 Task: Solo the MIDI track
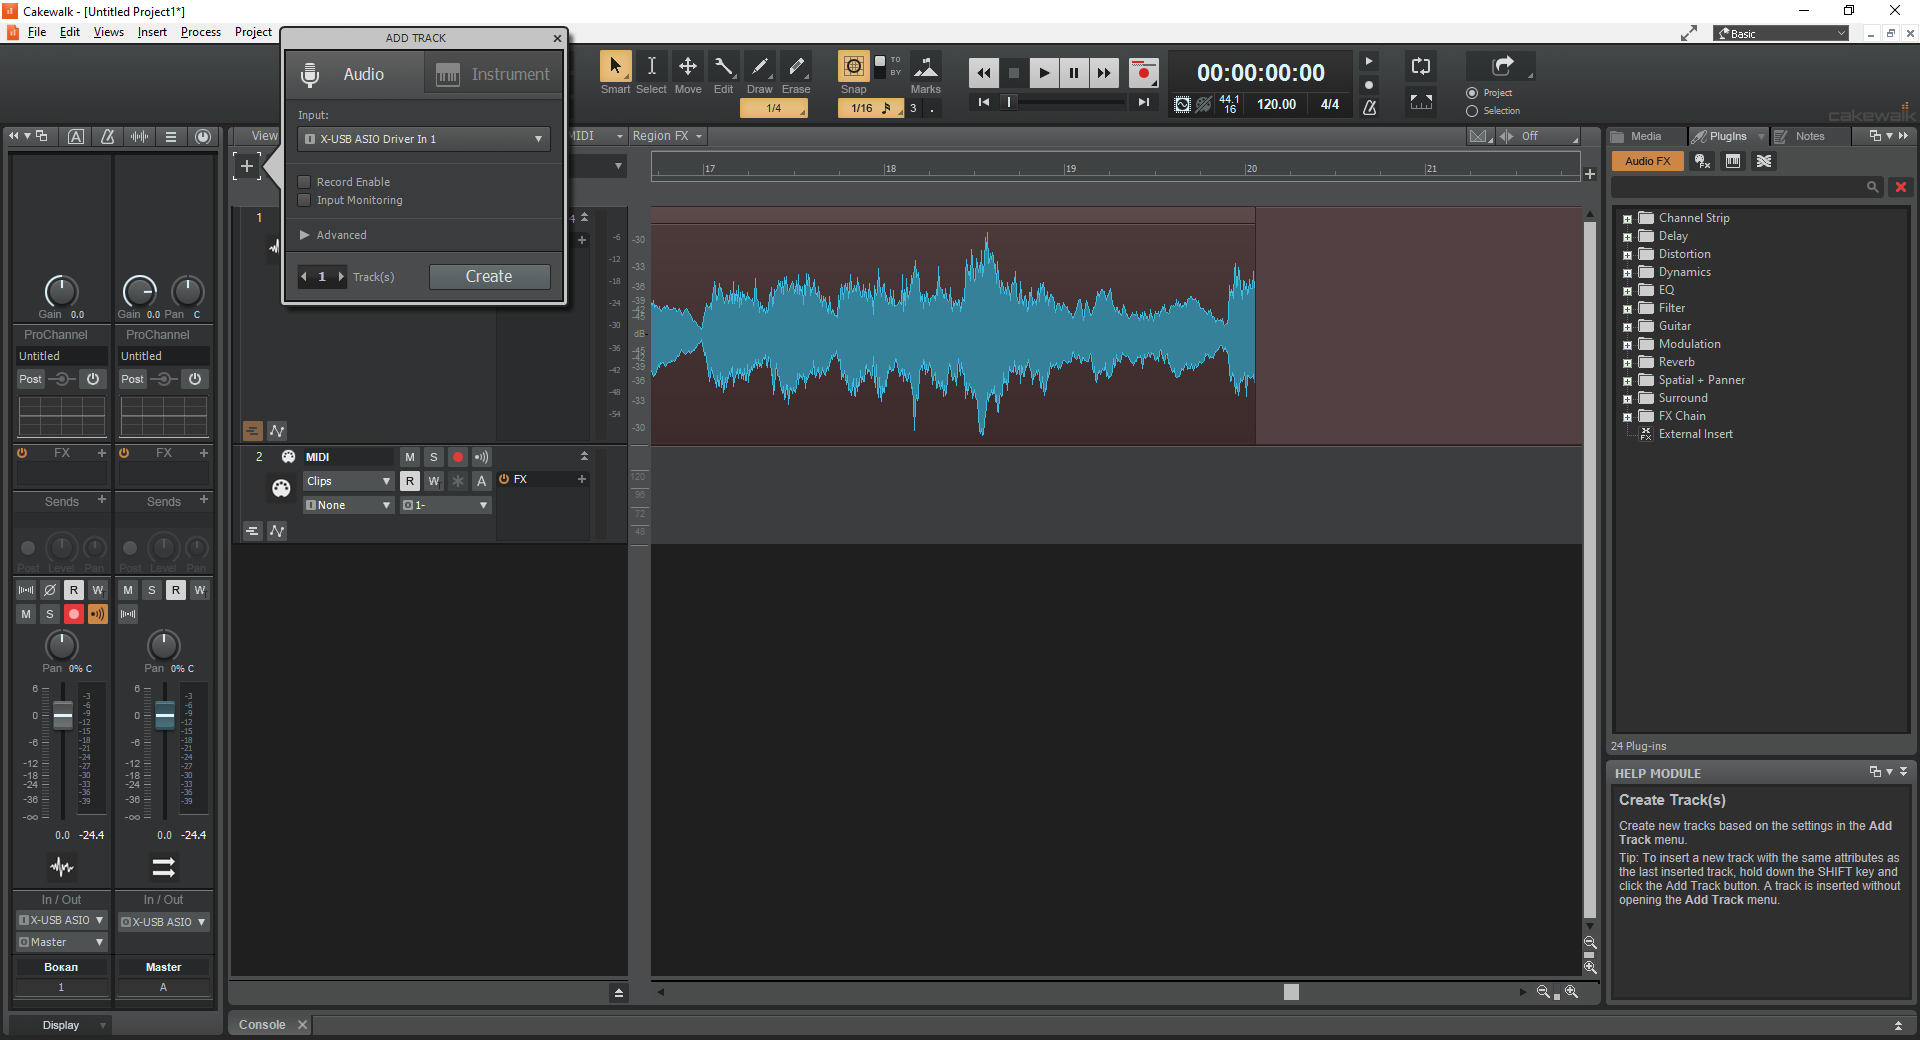click(433, 457)
